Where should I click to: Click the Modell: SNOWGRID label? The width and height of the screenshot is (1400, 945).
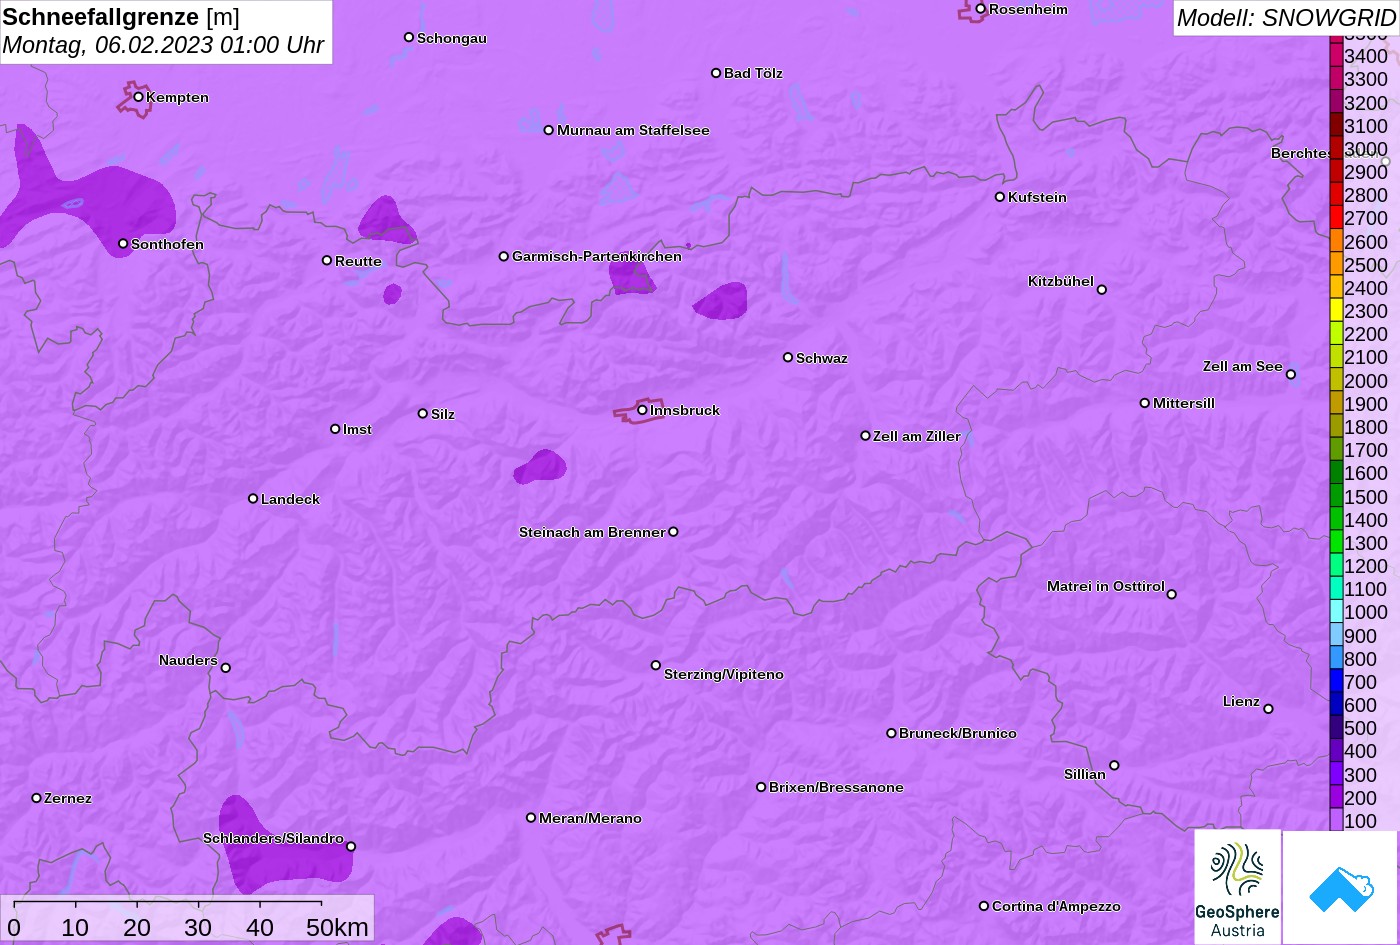point(1286,18)
